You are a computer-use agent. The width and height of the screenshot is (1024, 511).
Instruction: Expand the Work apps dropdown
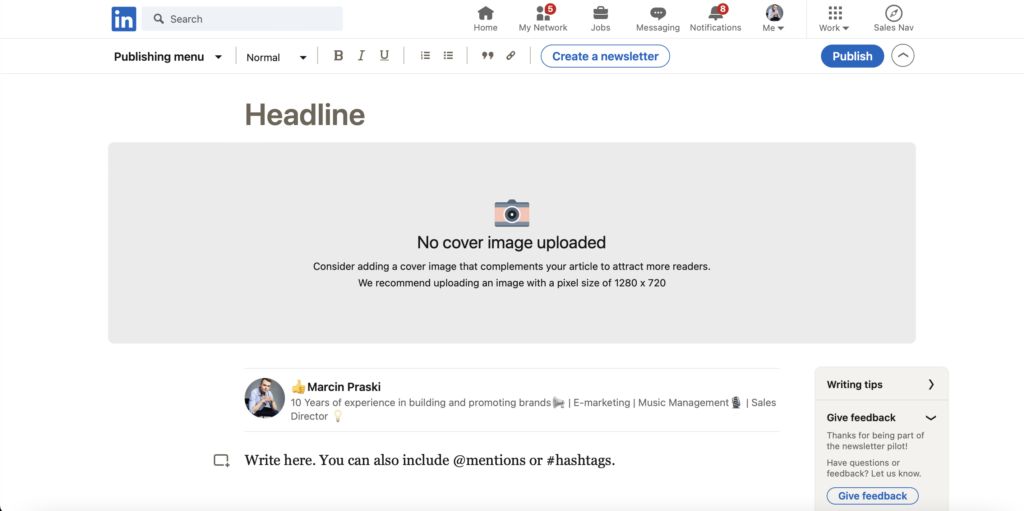[x=834, y=19]
